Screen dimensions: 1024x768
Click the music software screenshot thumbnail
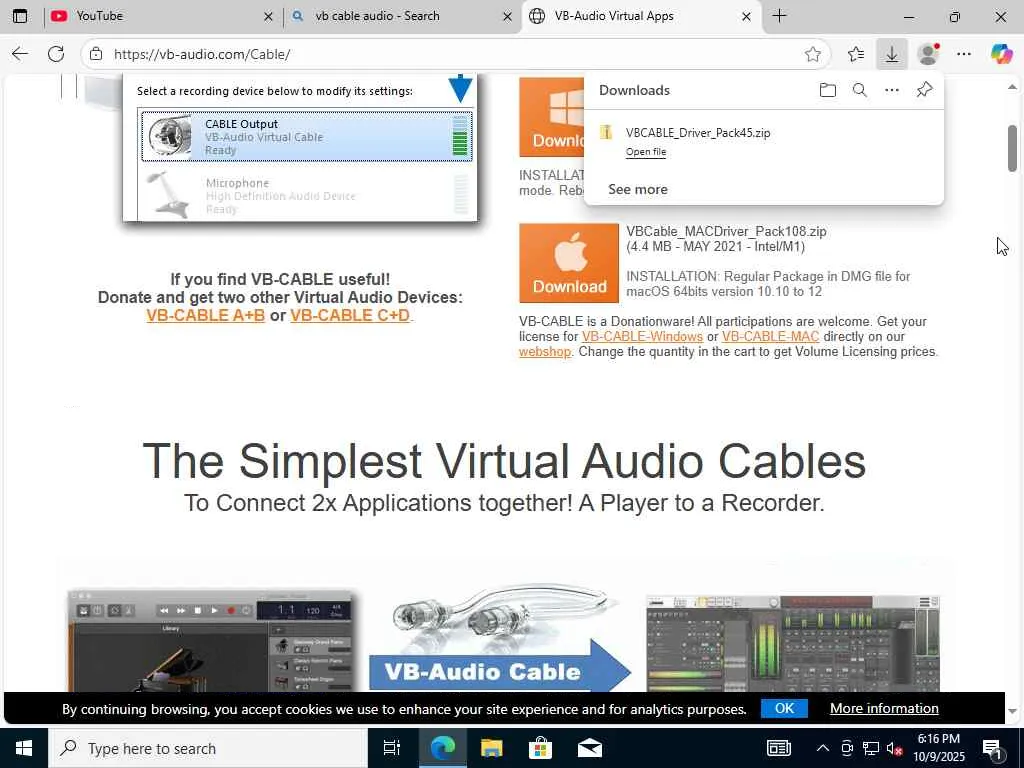[x=210, y=641]
